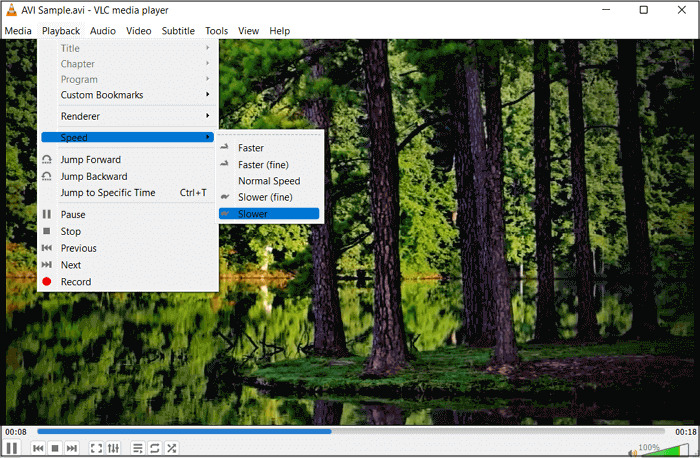This screenshot has height=458, width=700.
Task: Choose Slower (fine) speed option
Action: pyautogui.click(x=269, y=197)
